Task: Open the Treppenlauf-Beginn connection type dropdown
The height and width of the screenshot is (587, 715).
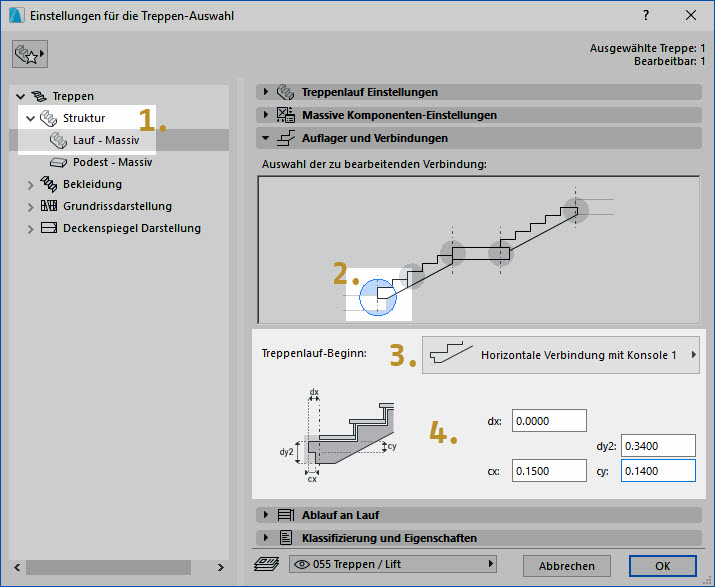Action: [560, 355]
